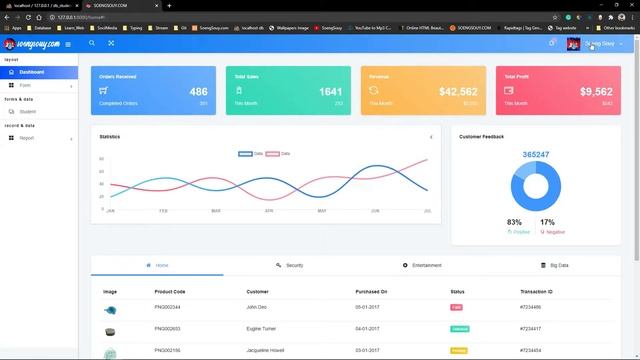Click customer name Jacqueline Howell
The width and height of the screenshot is (640, 360).
point(265,350)
